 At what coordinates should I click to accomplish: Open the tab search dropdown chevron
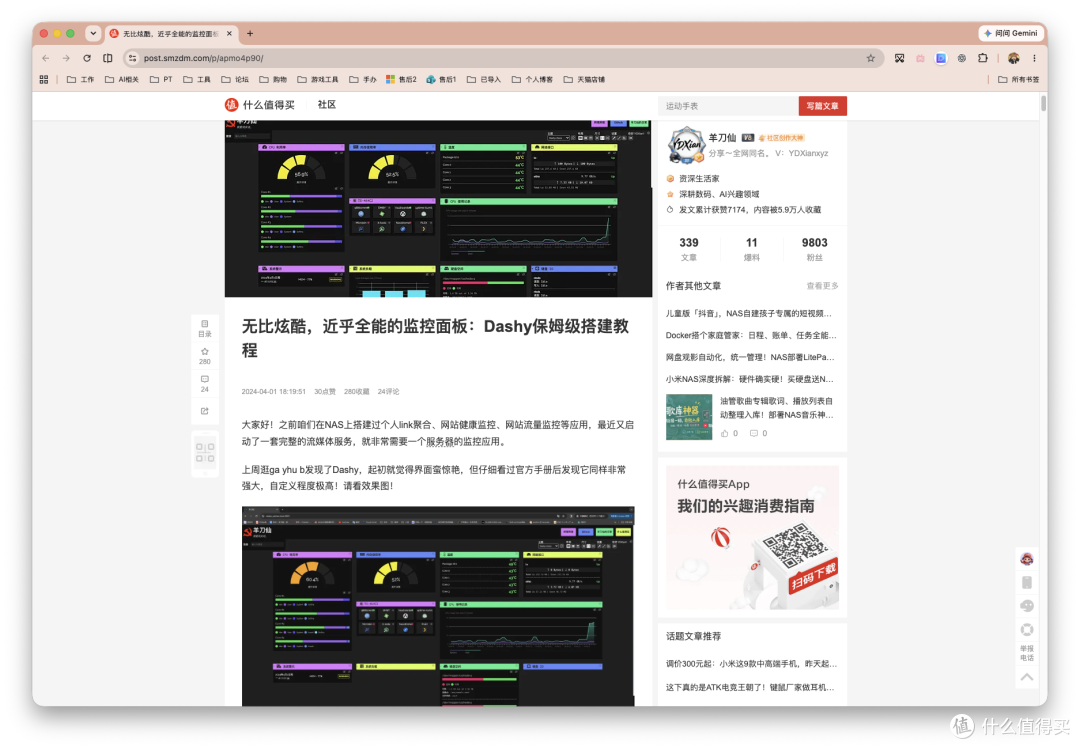[x=93, y=33]
